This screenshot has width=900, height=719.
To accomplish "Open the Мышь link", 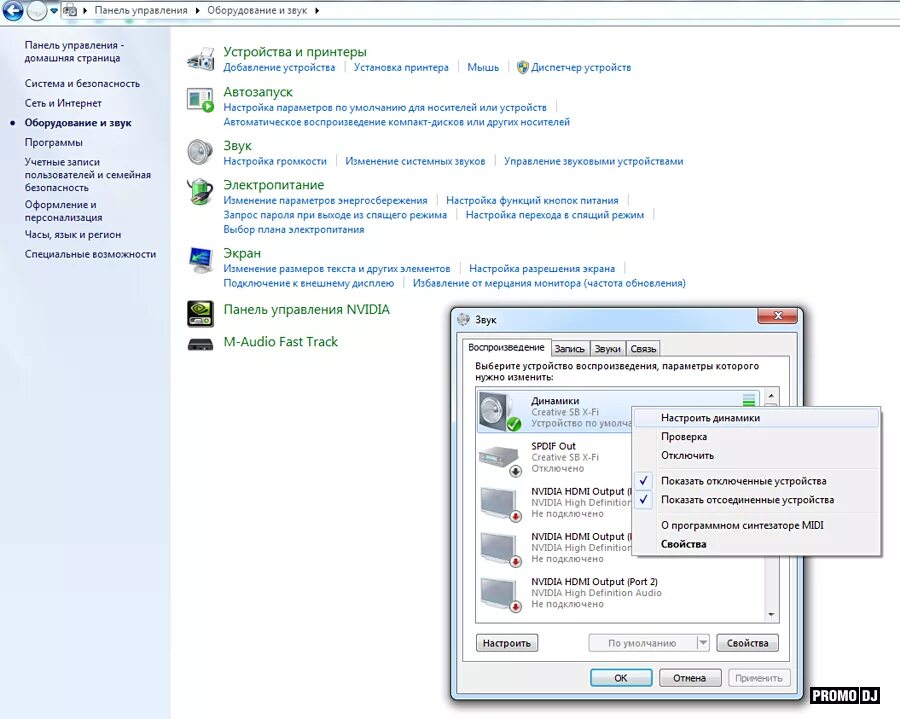I will [x=483, y=67].
